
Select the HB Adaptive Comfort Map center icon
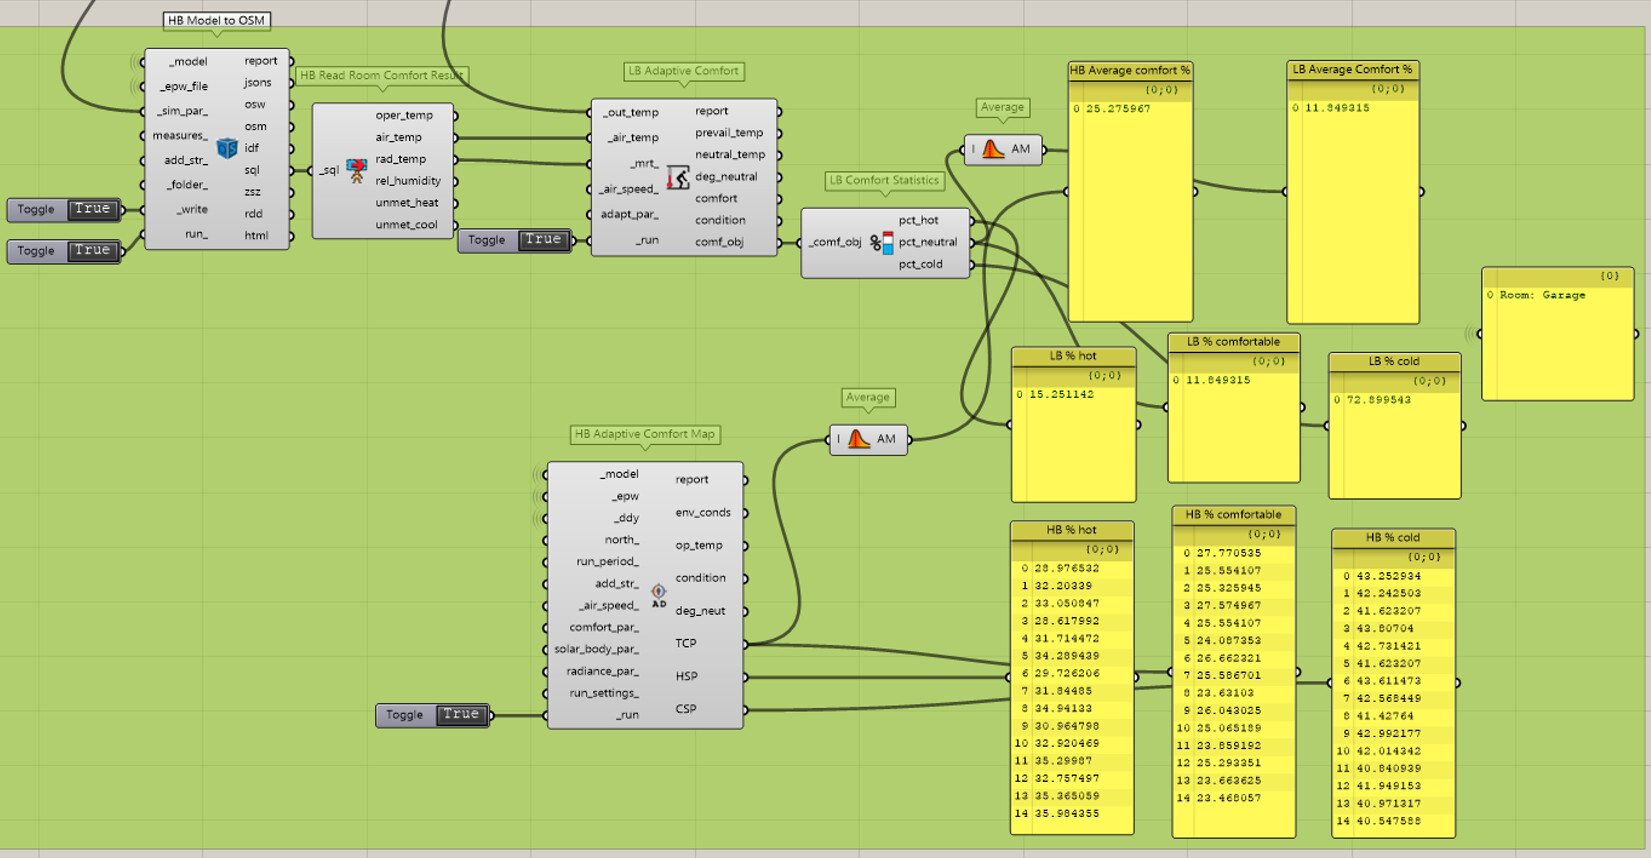point(658,594)
